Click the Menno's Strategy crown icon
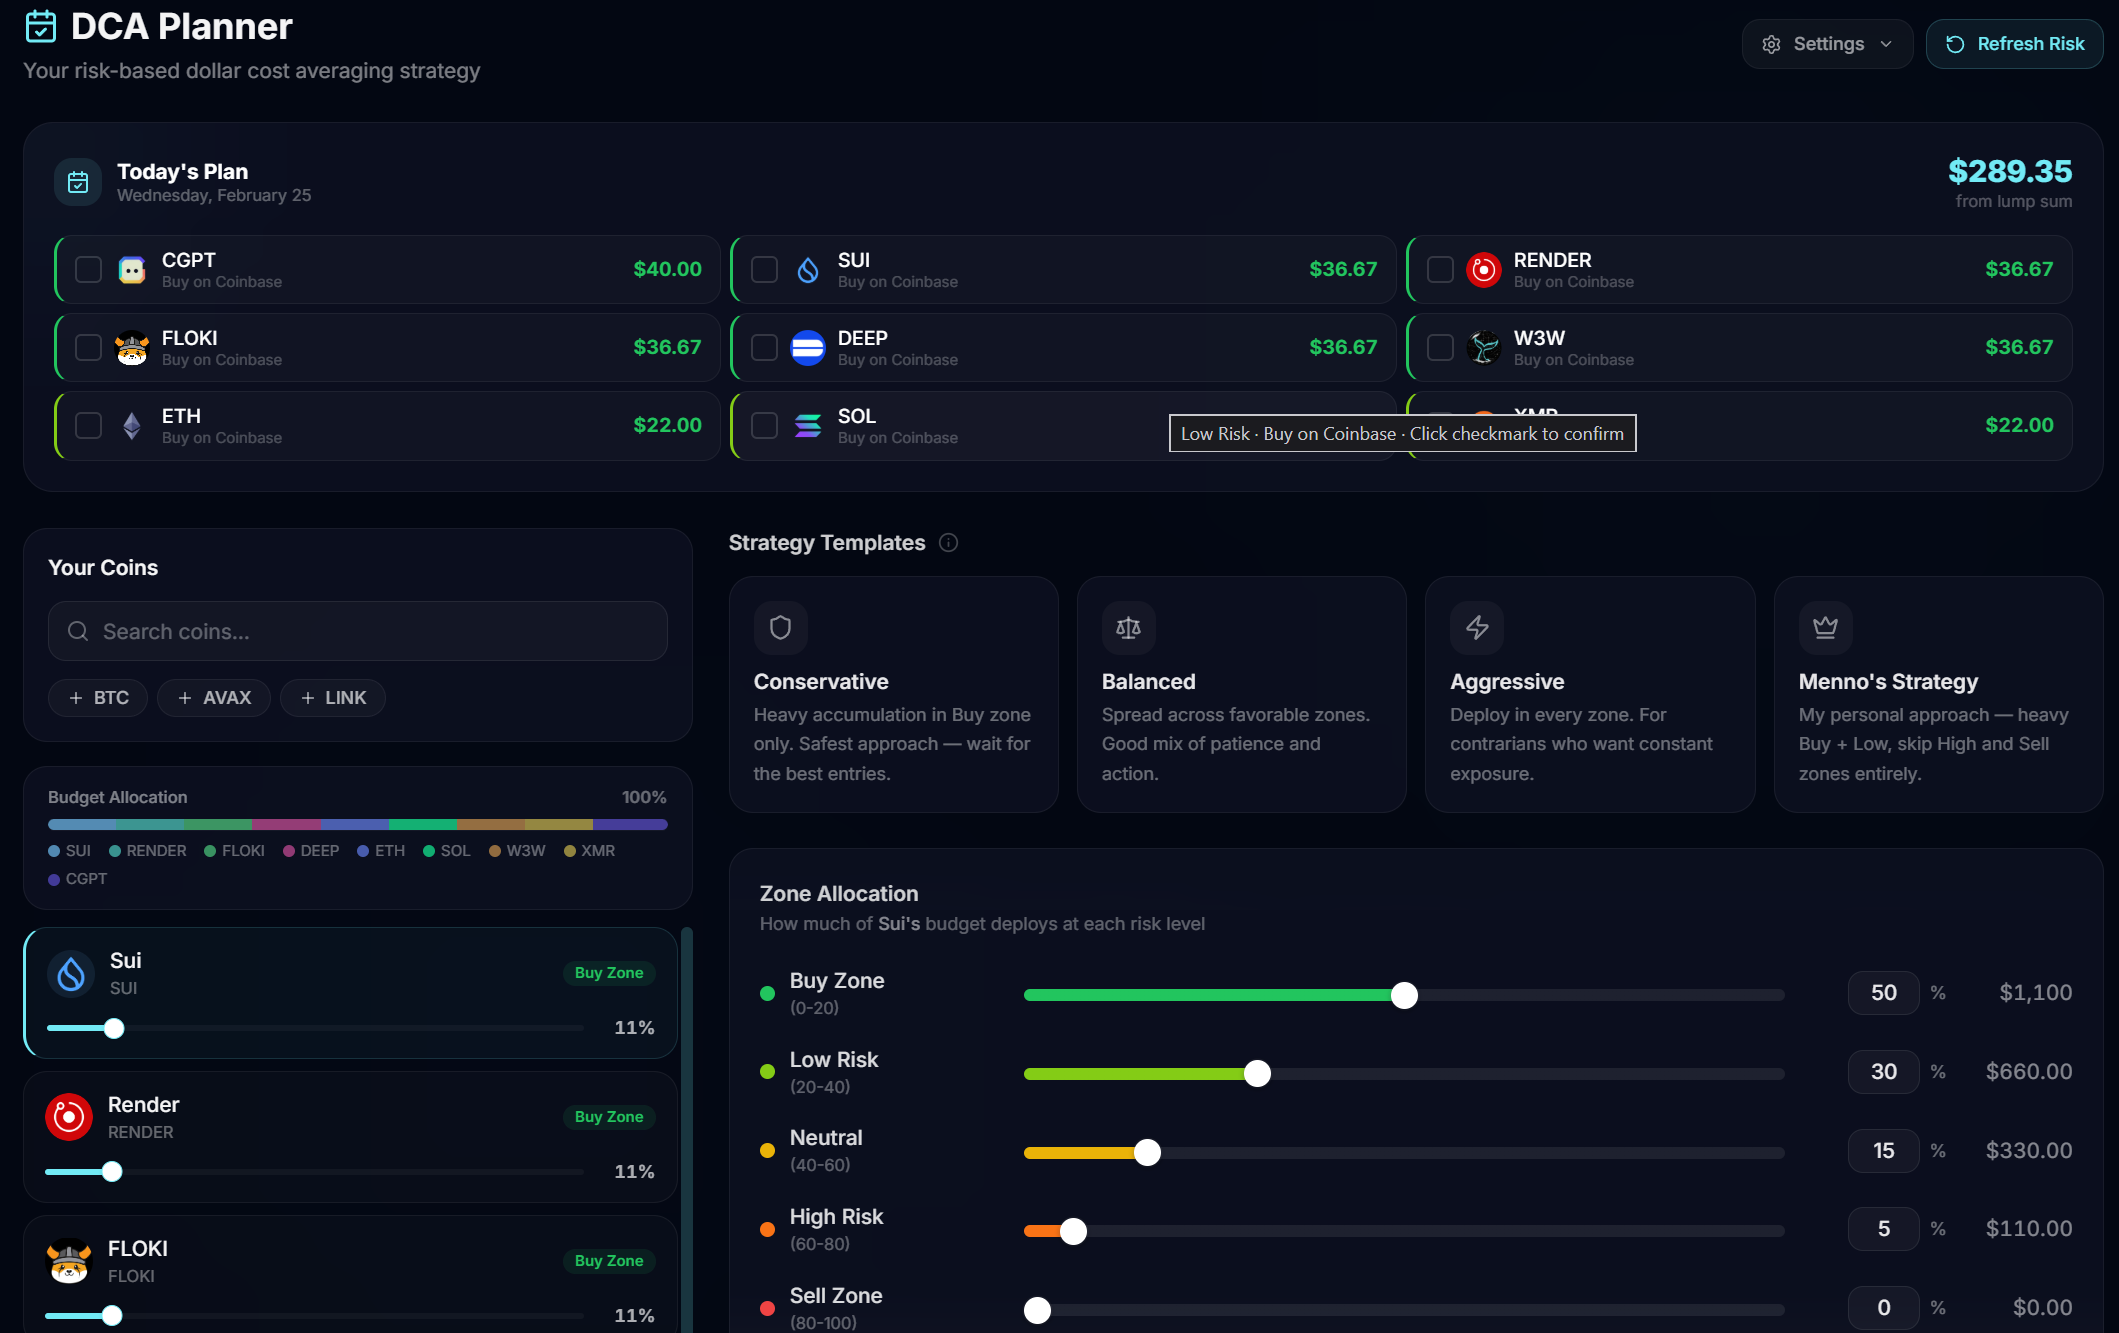Image resolution: width=2119 pixels, height=1333 pixels. [1825, 627]
